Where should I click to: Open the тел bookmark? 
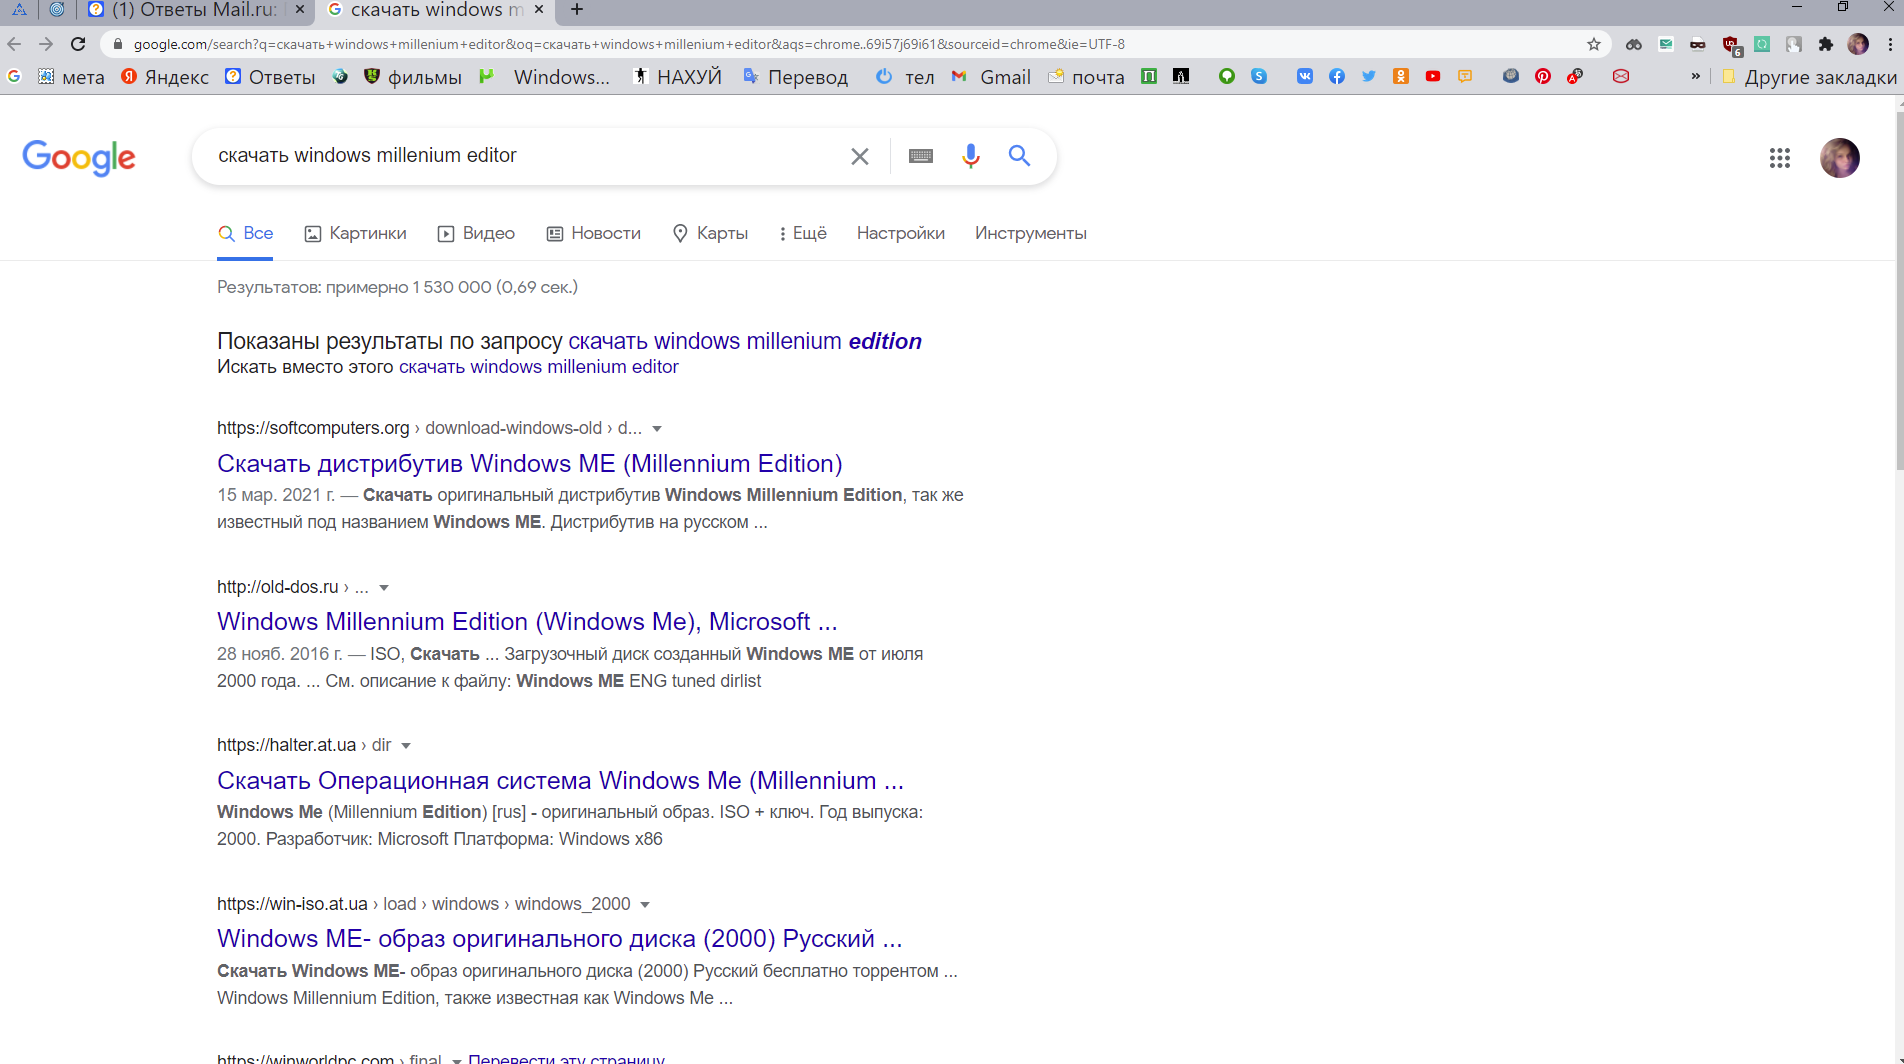(x=905, y=77)
